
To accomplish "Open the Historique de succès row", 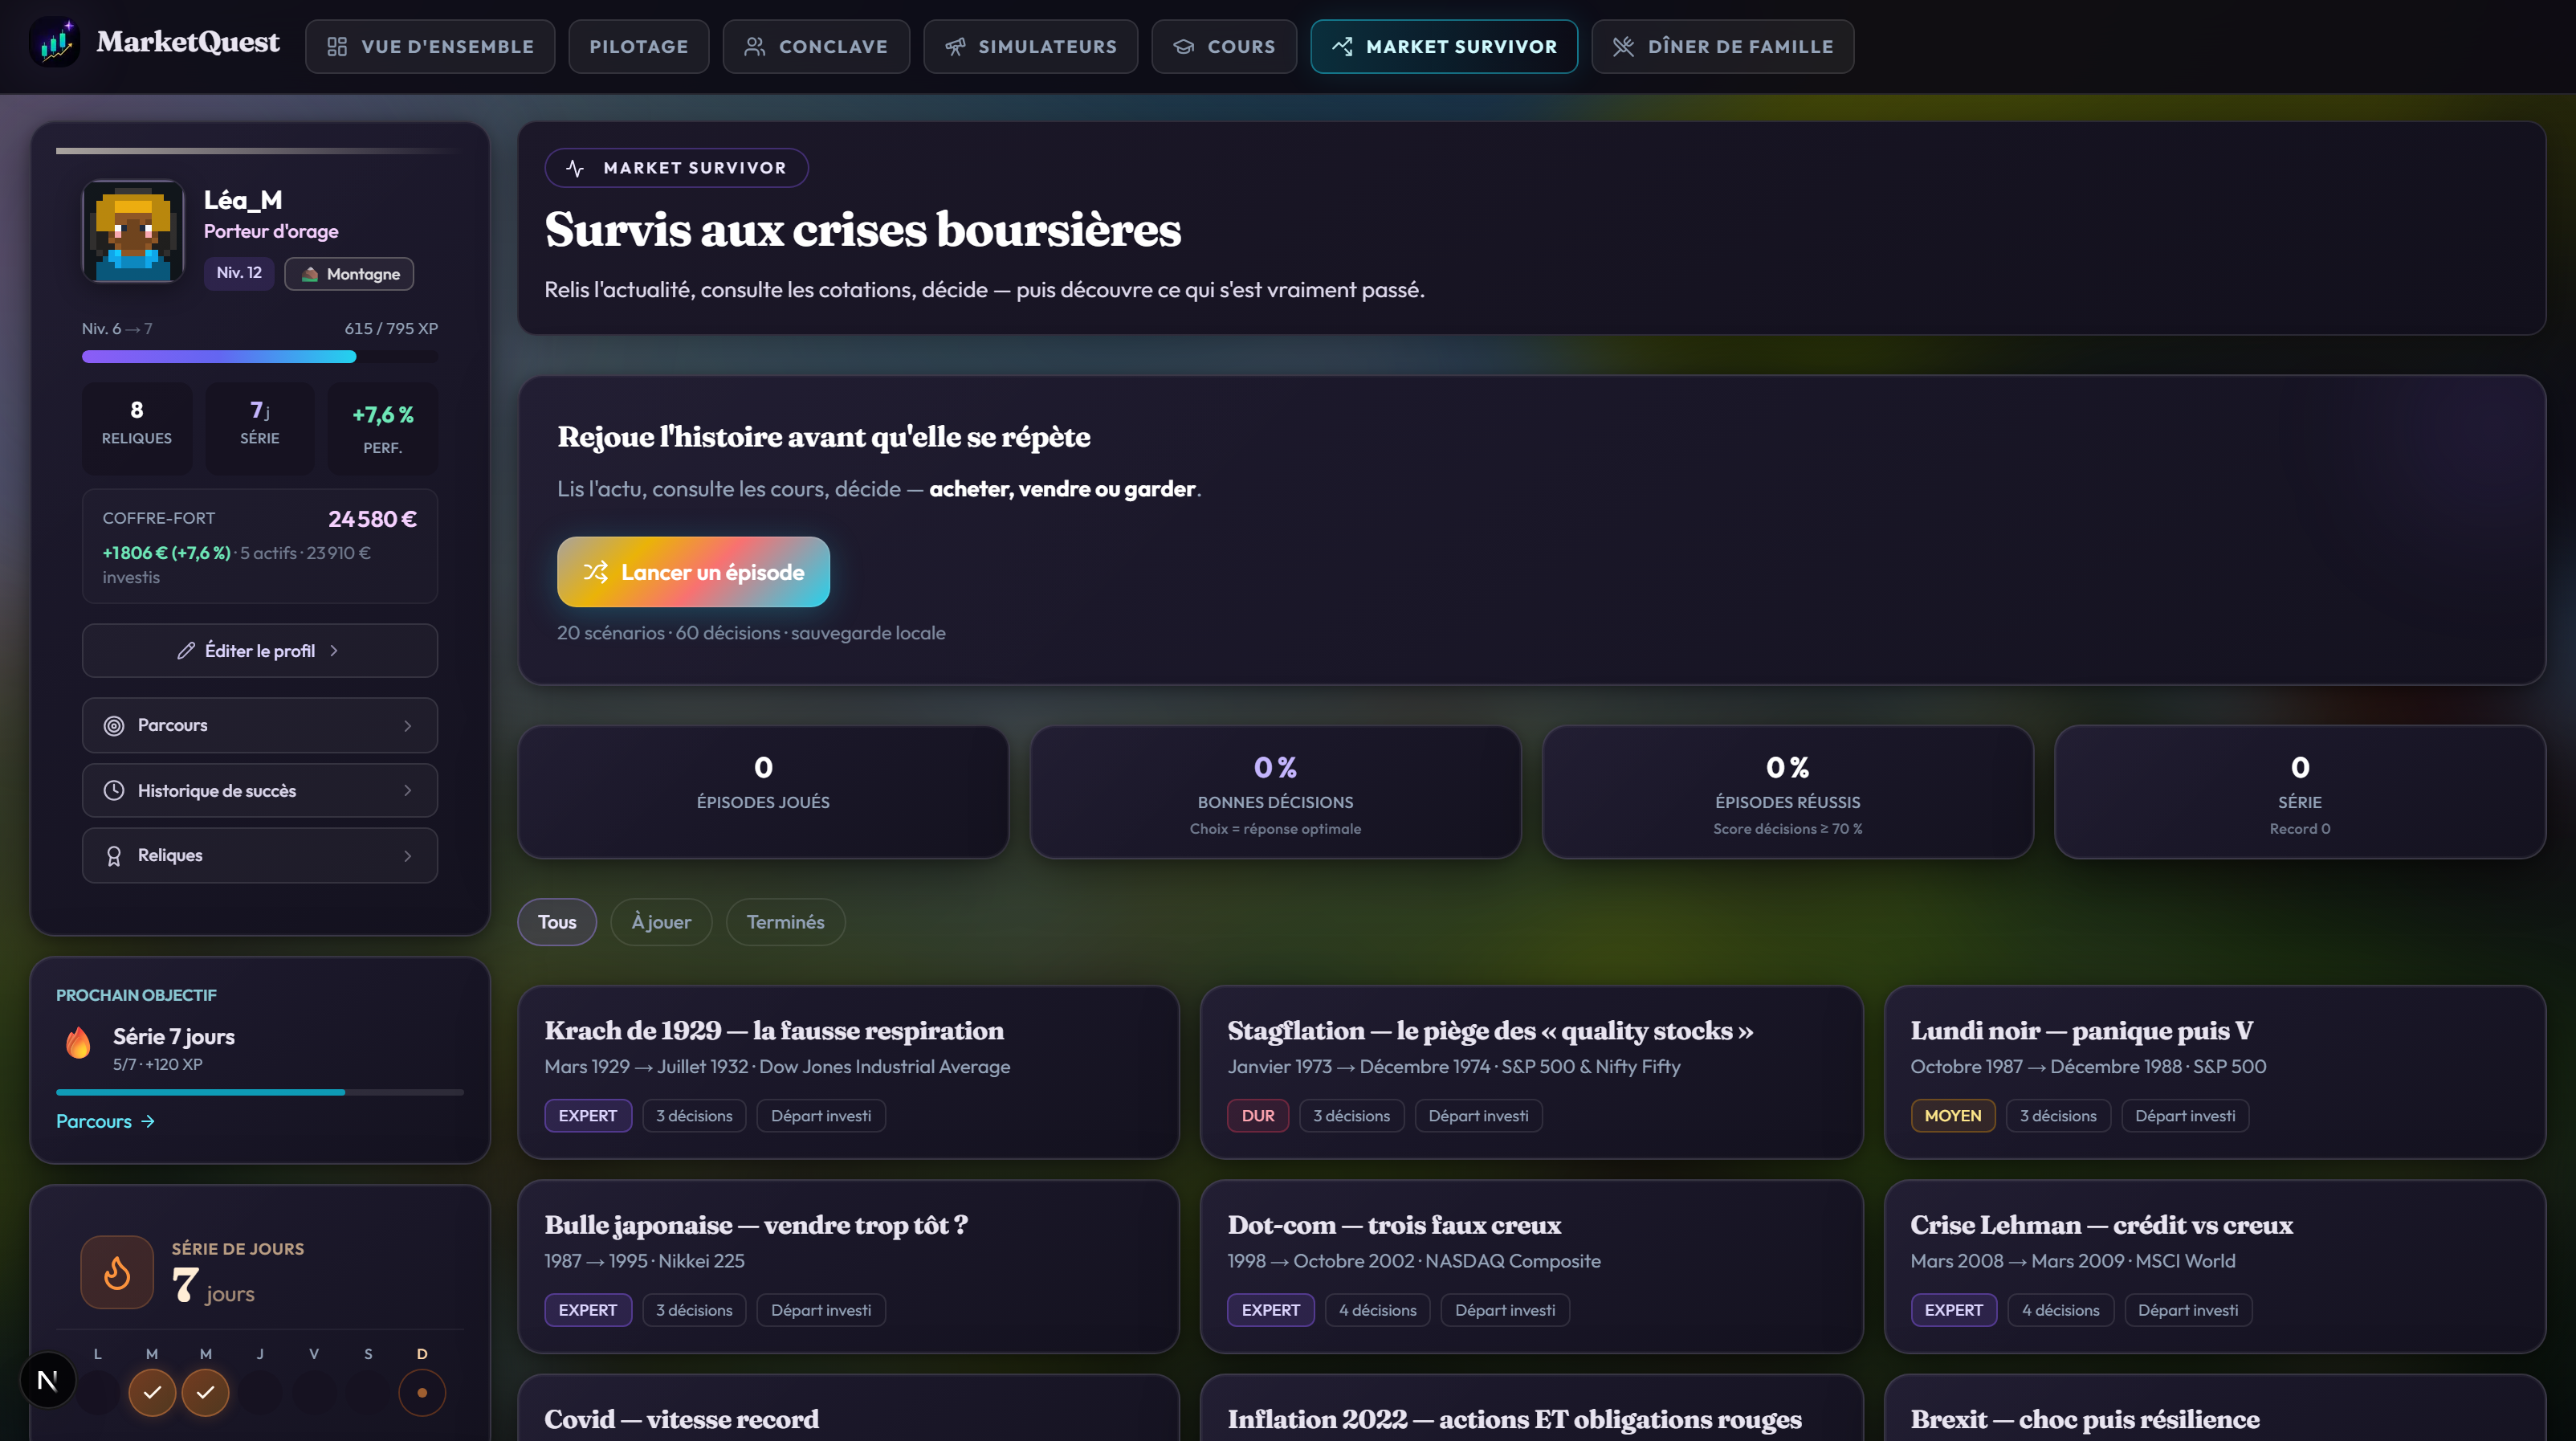I will (x=260, y=791).
